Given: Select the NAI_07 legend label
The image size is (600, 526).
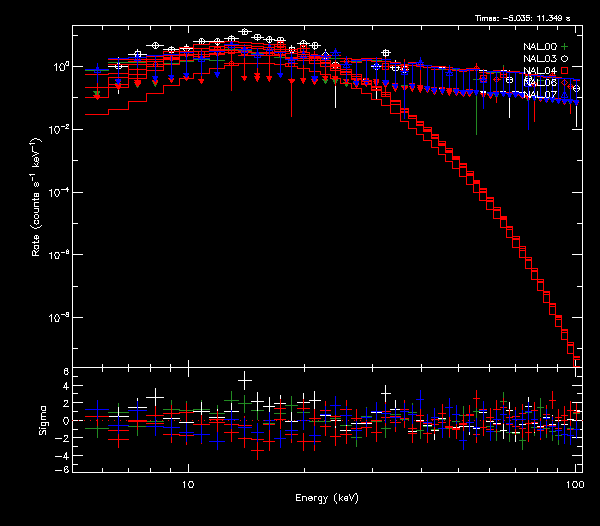Looking at the screenshot, I should click(x=539, y=95).
